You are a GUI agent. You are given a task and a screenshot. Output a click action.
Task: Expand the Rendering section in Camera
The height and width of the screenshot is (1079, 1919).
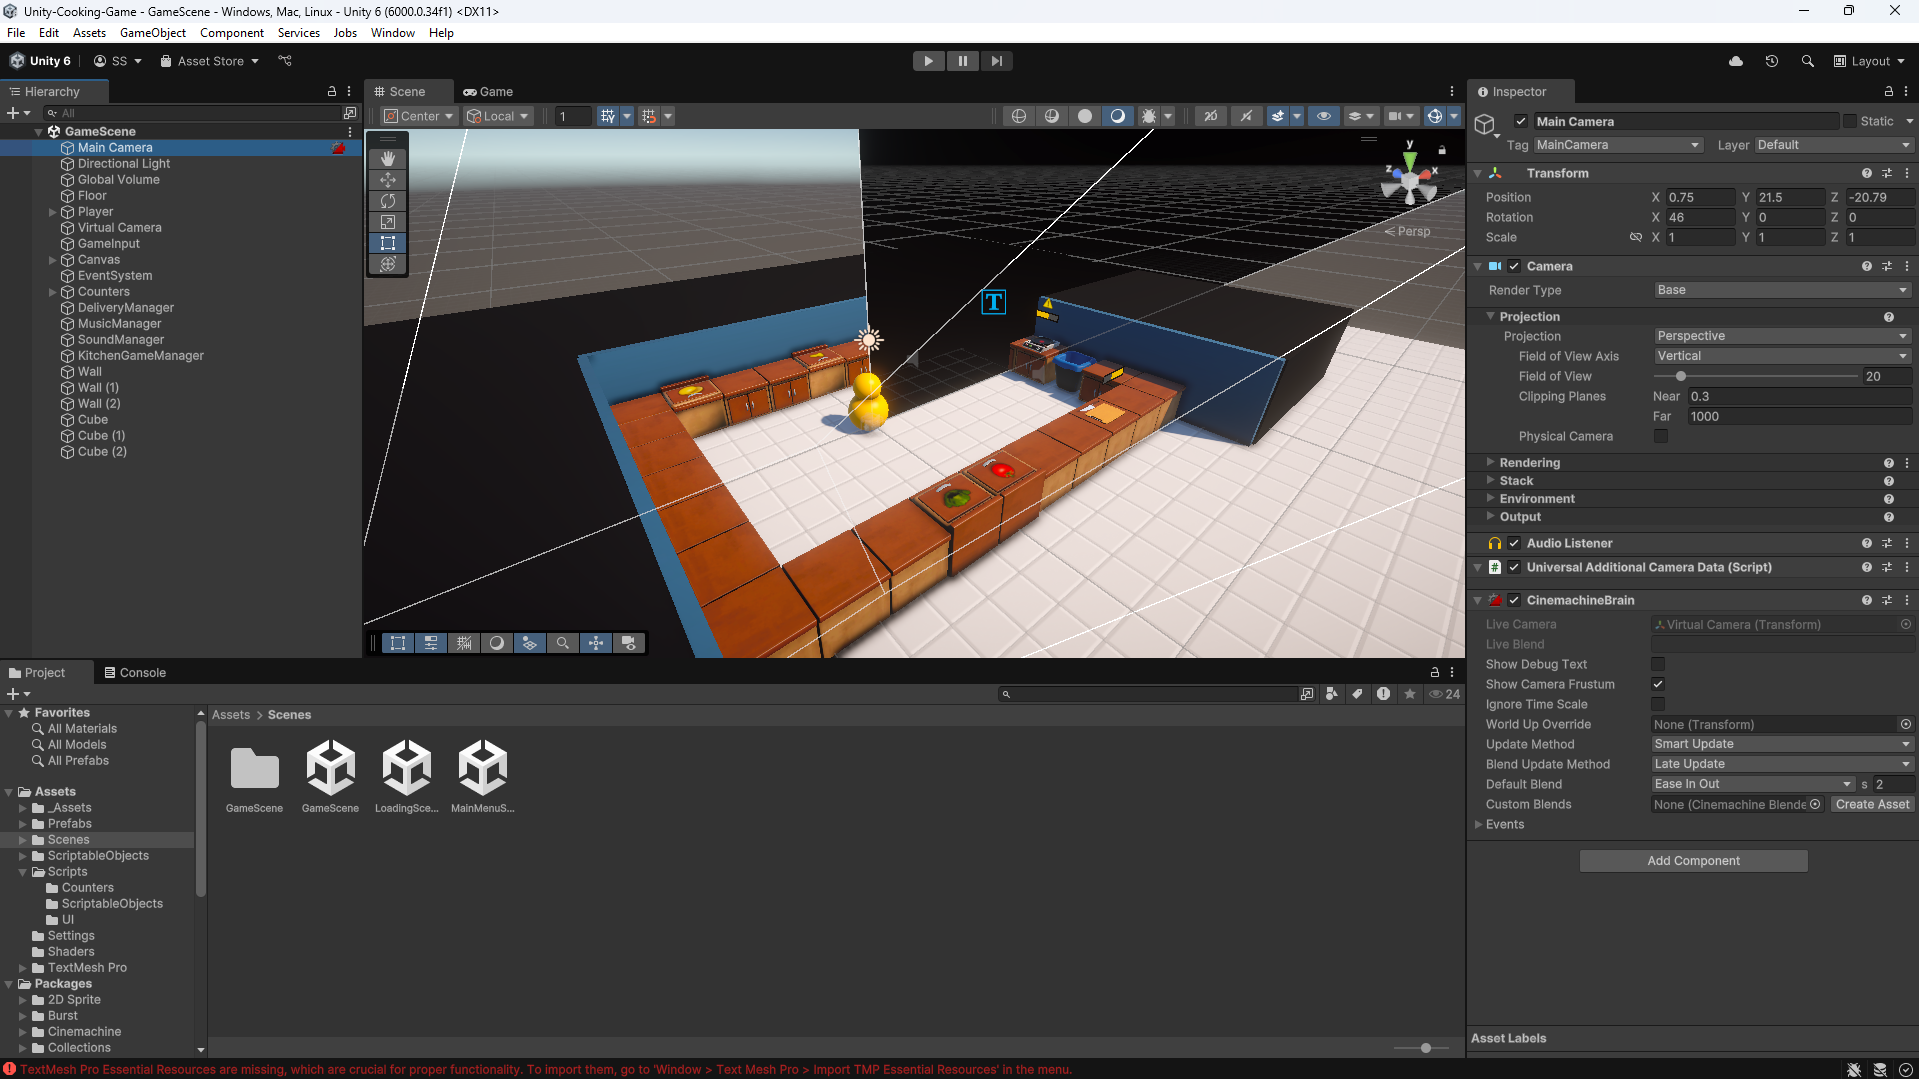pos(1529,463)
